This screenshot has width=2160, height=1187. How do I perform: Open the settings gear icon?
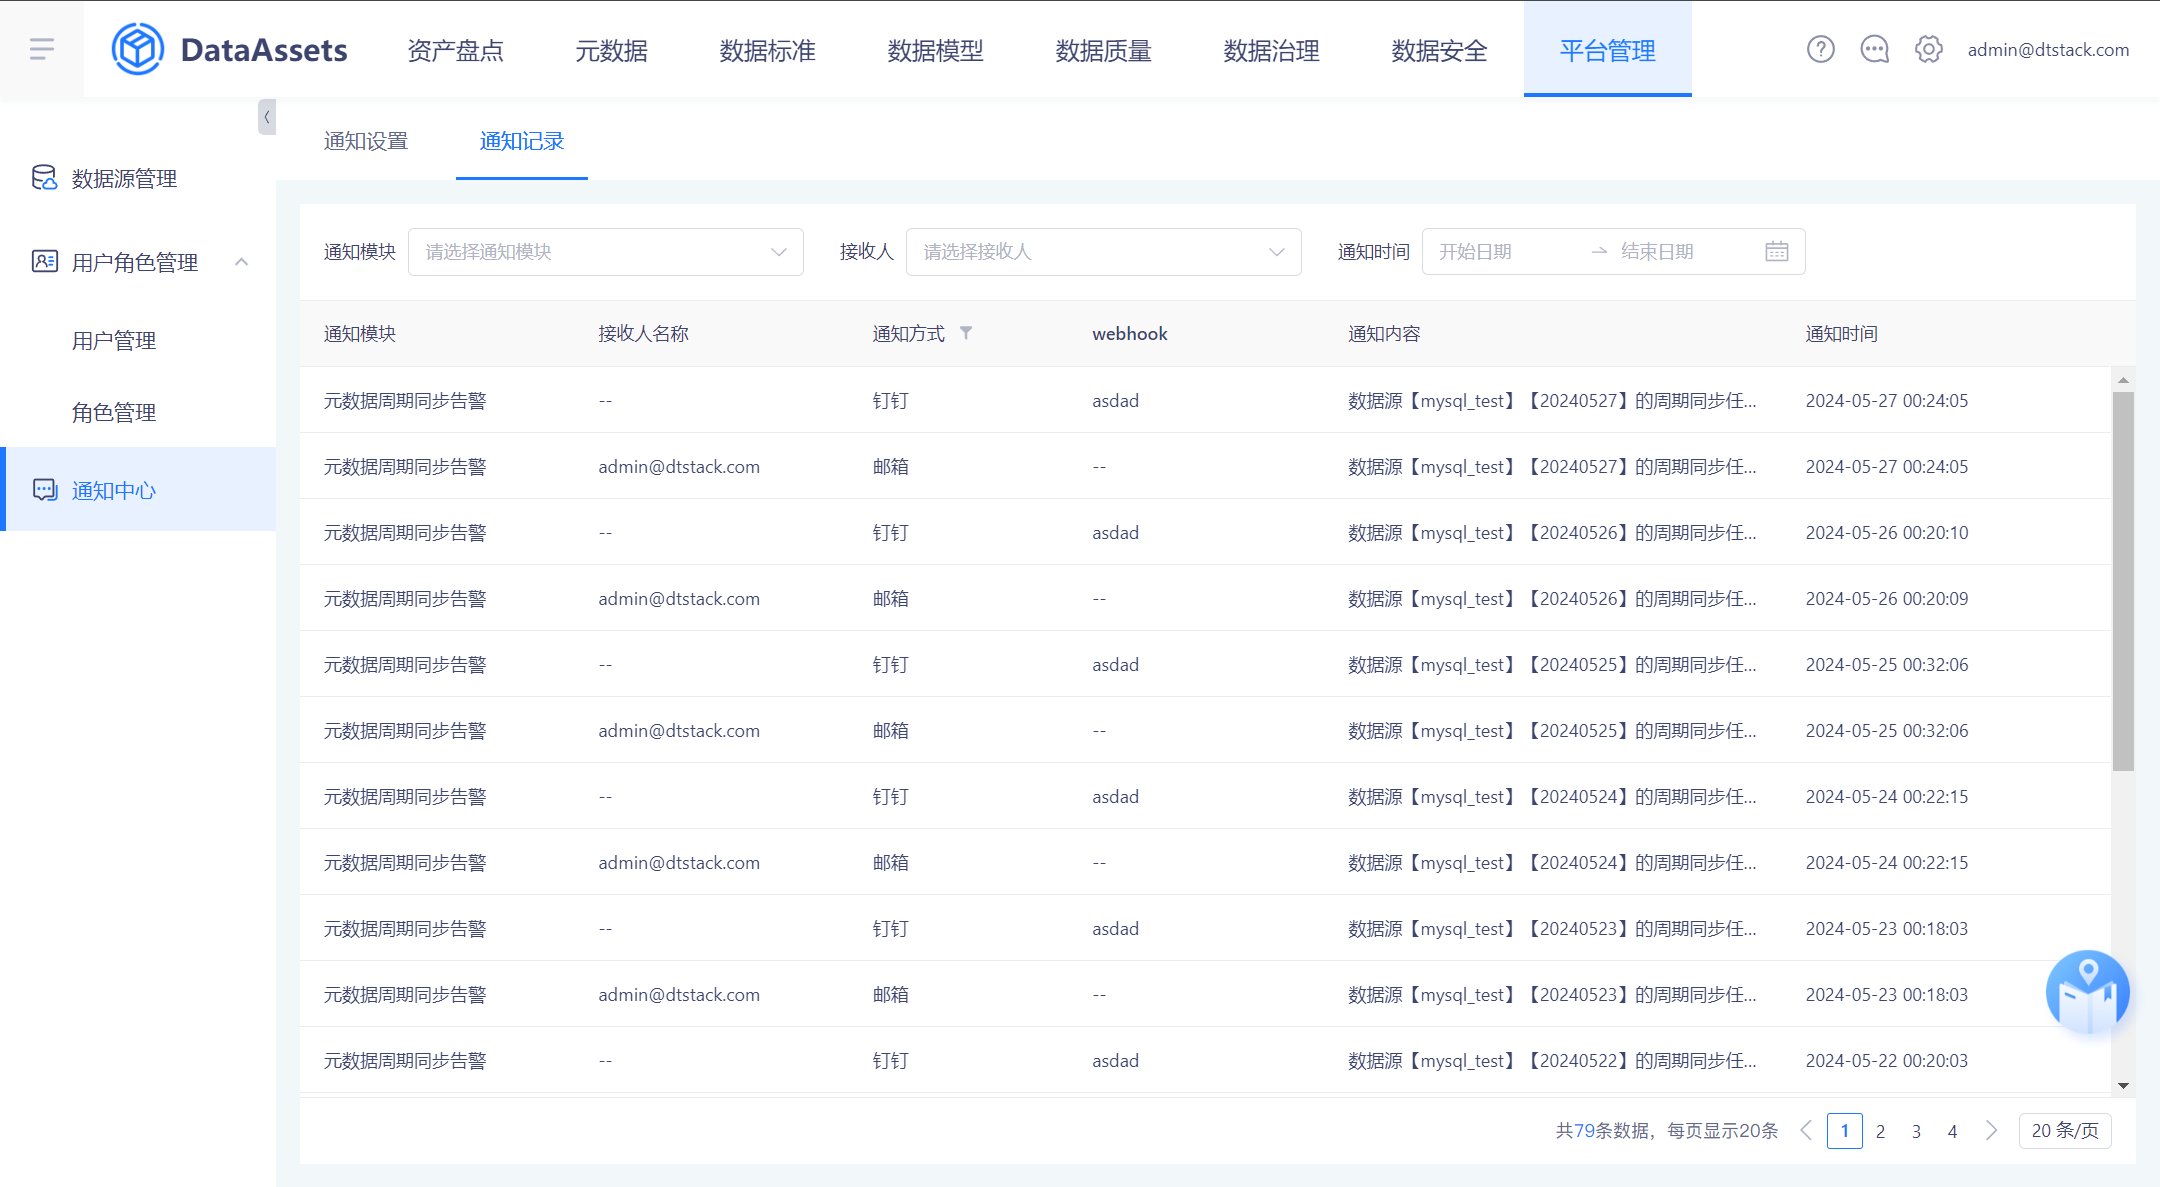point(1928,49)
